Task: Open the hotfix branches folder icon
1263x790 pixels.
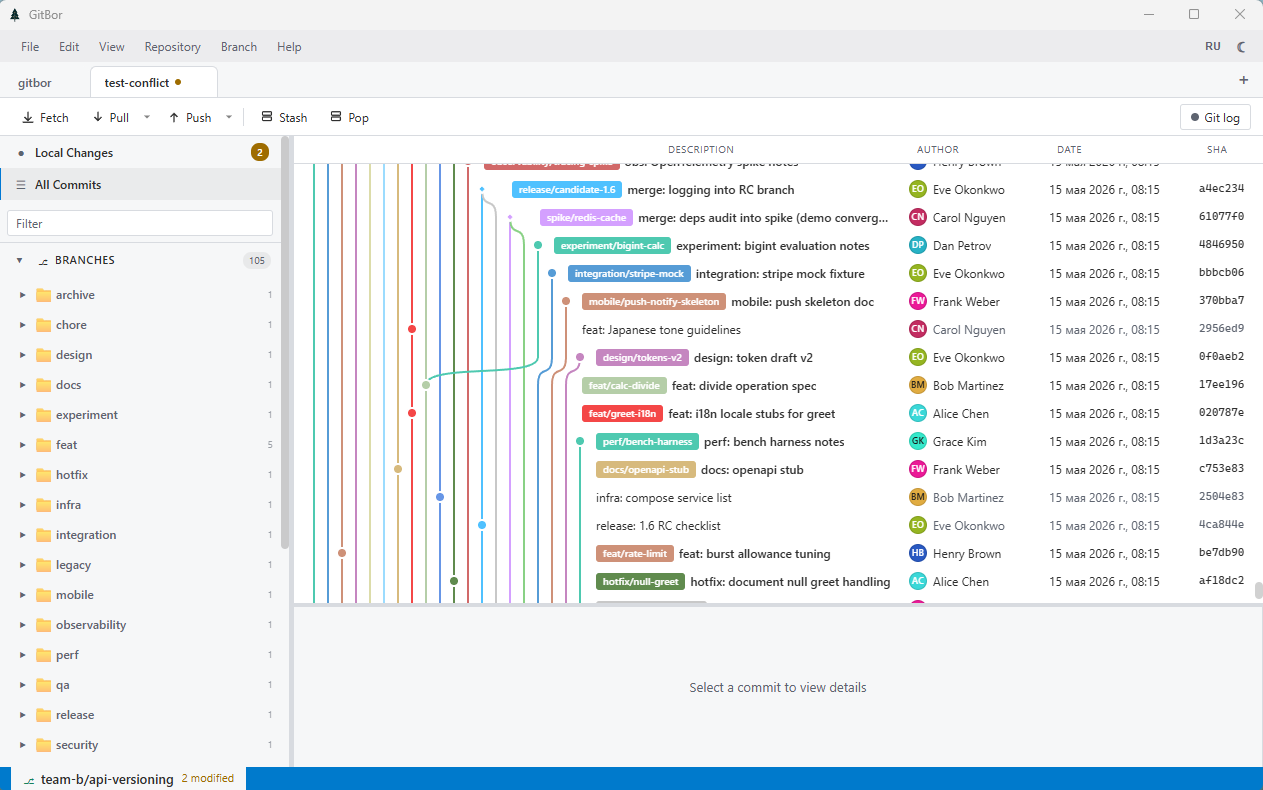Action: click(x=43, y=475)
